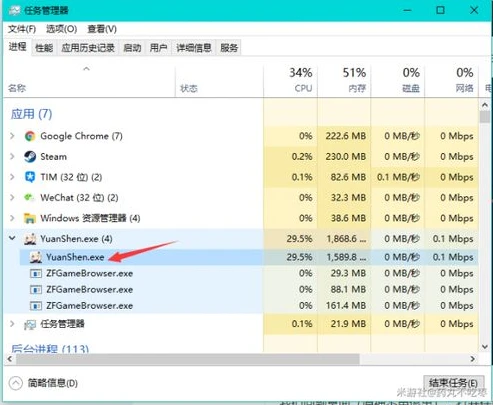Sort by the 51% 内存 column header
The image size is (493, 405).
[x=344, y=81]
